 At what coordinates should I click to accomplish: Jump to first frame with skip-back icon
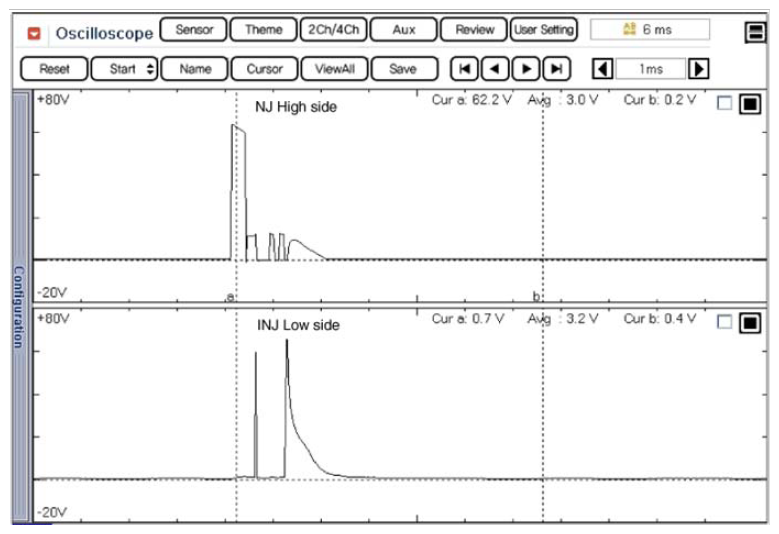[465, 69]
